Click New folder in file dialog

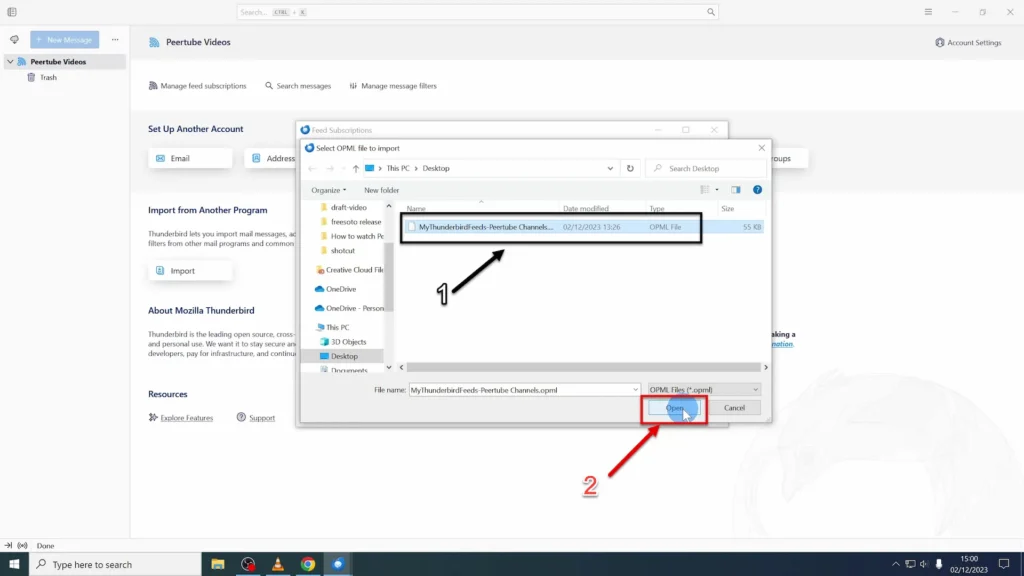(381, 190)
